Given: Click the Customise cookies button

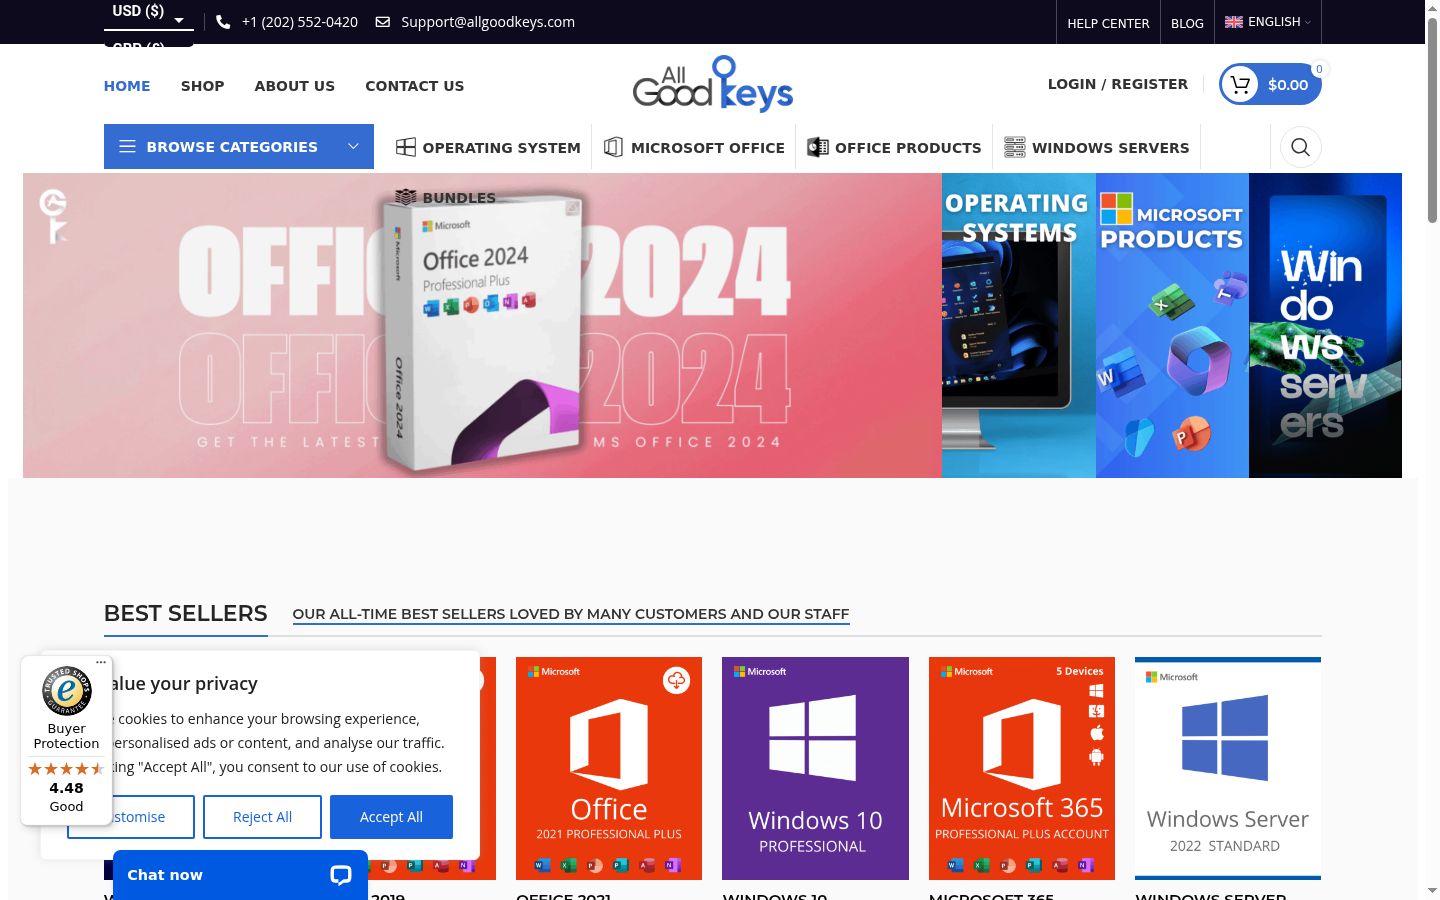Looking at the screenshot, I should 131,817.
